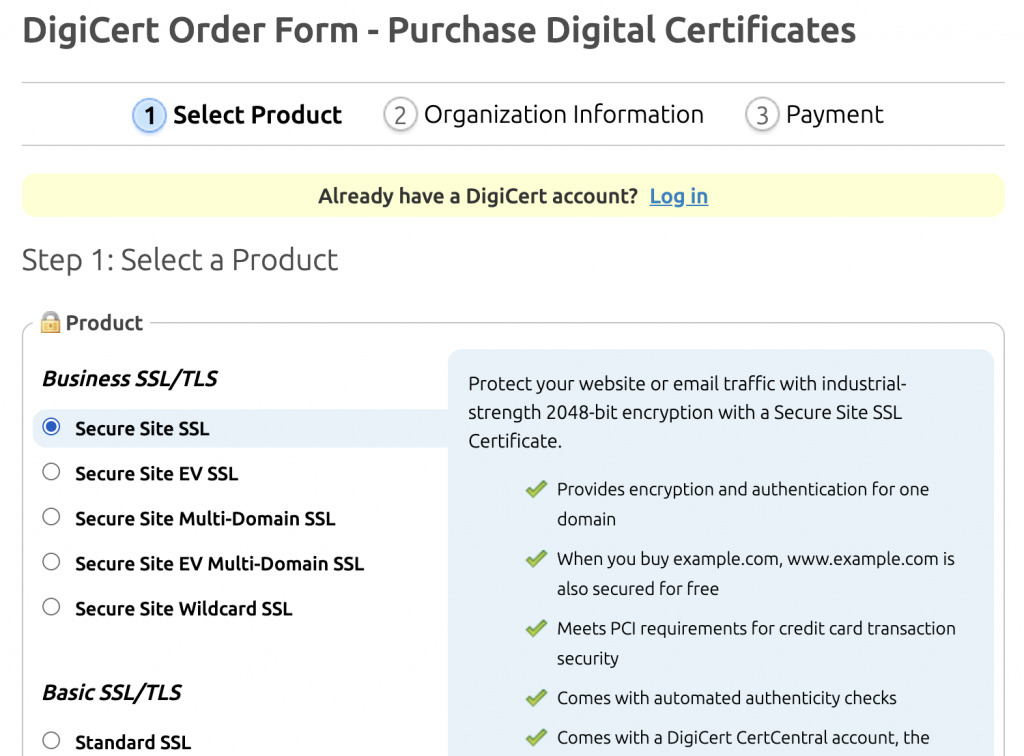
Task: Choose Secure Site Wildcard SSL option
Action: click(51, 607)
